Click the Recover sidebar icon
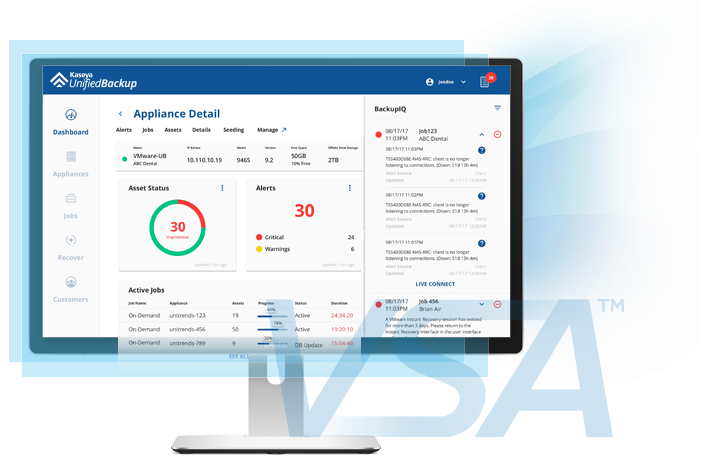The width and height of the screenshot is (720, 461). 71,240
